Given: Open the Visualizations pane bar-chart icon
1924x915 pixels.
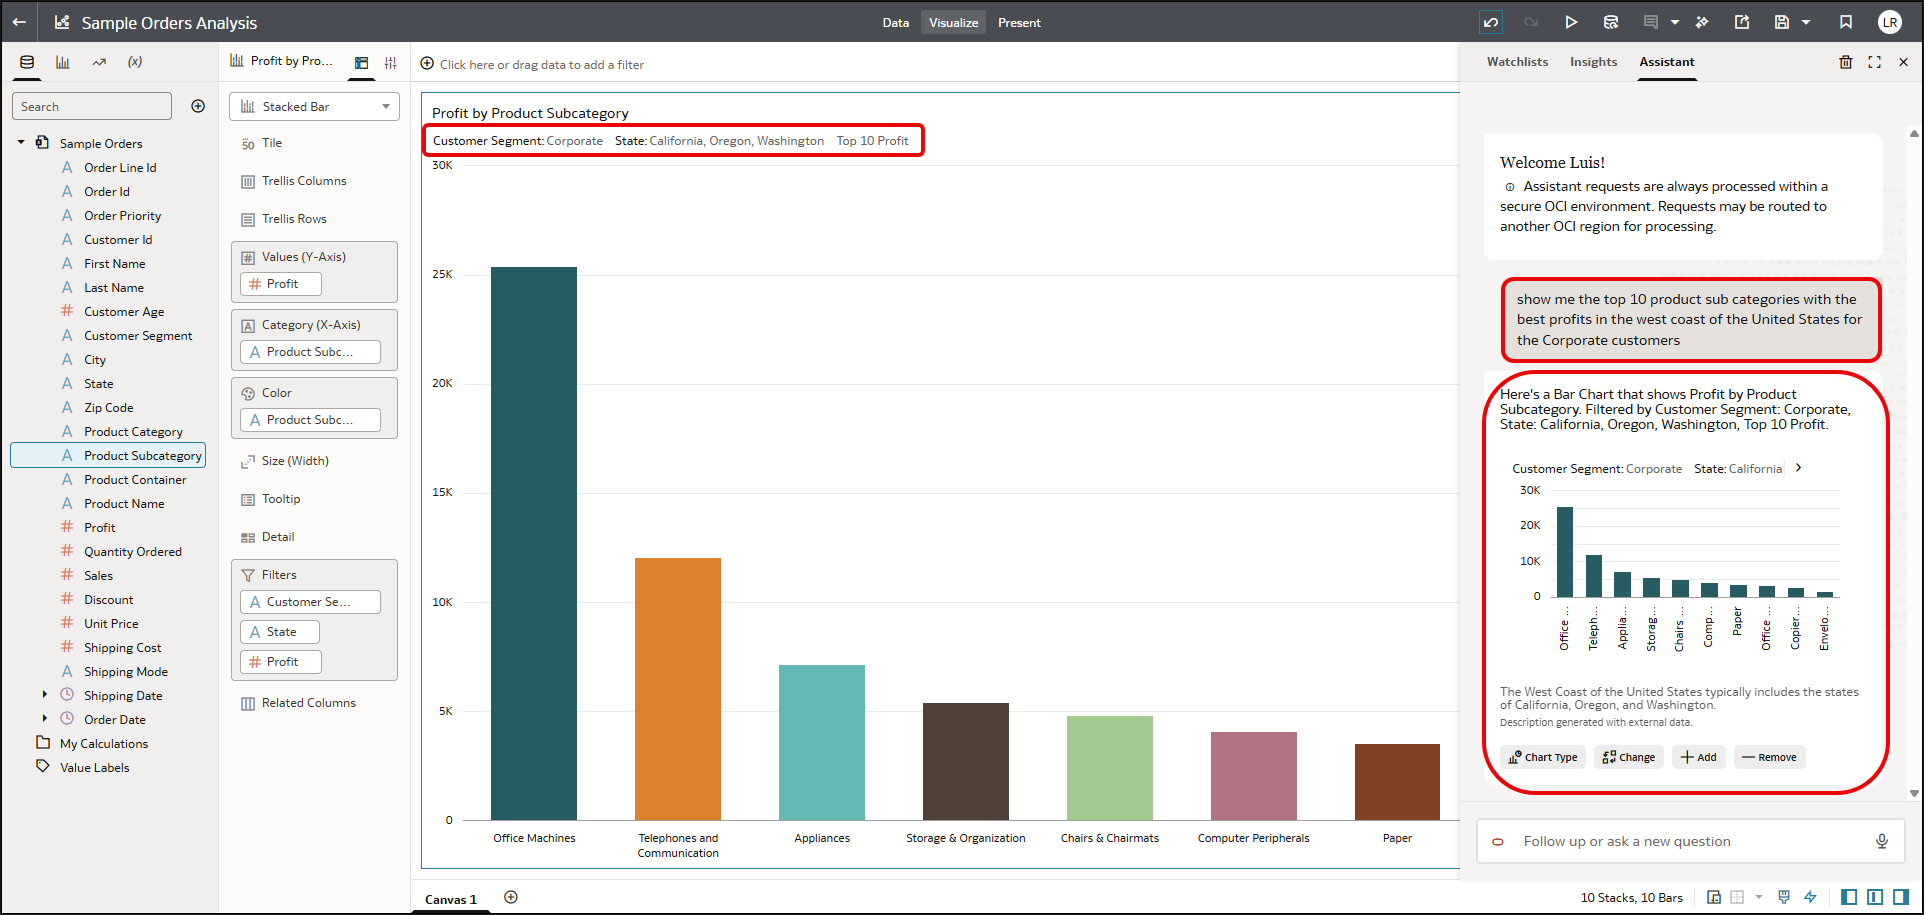Looking at the screenshot, I should (x=63, y=62).
